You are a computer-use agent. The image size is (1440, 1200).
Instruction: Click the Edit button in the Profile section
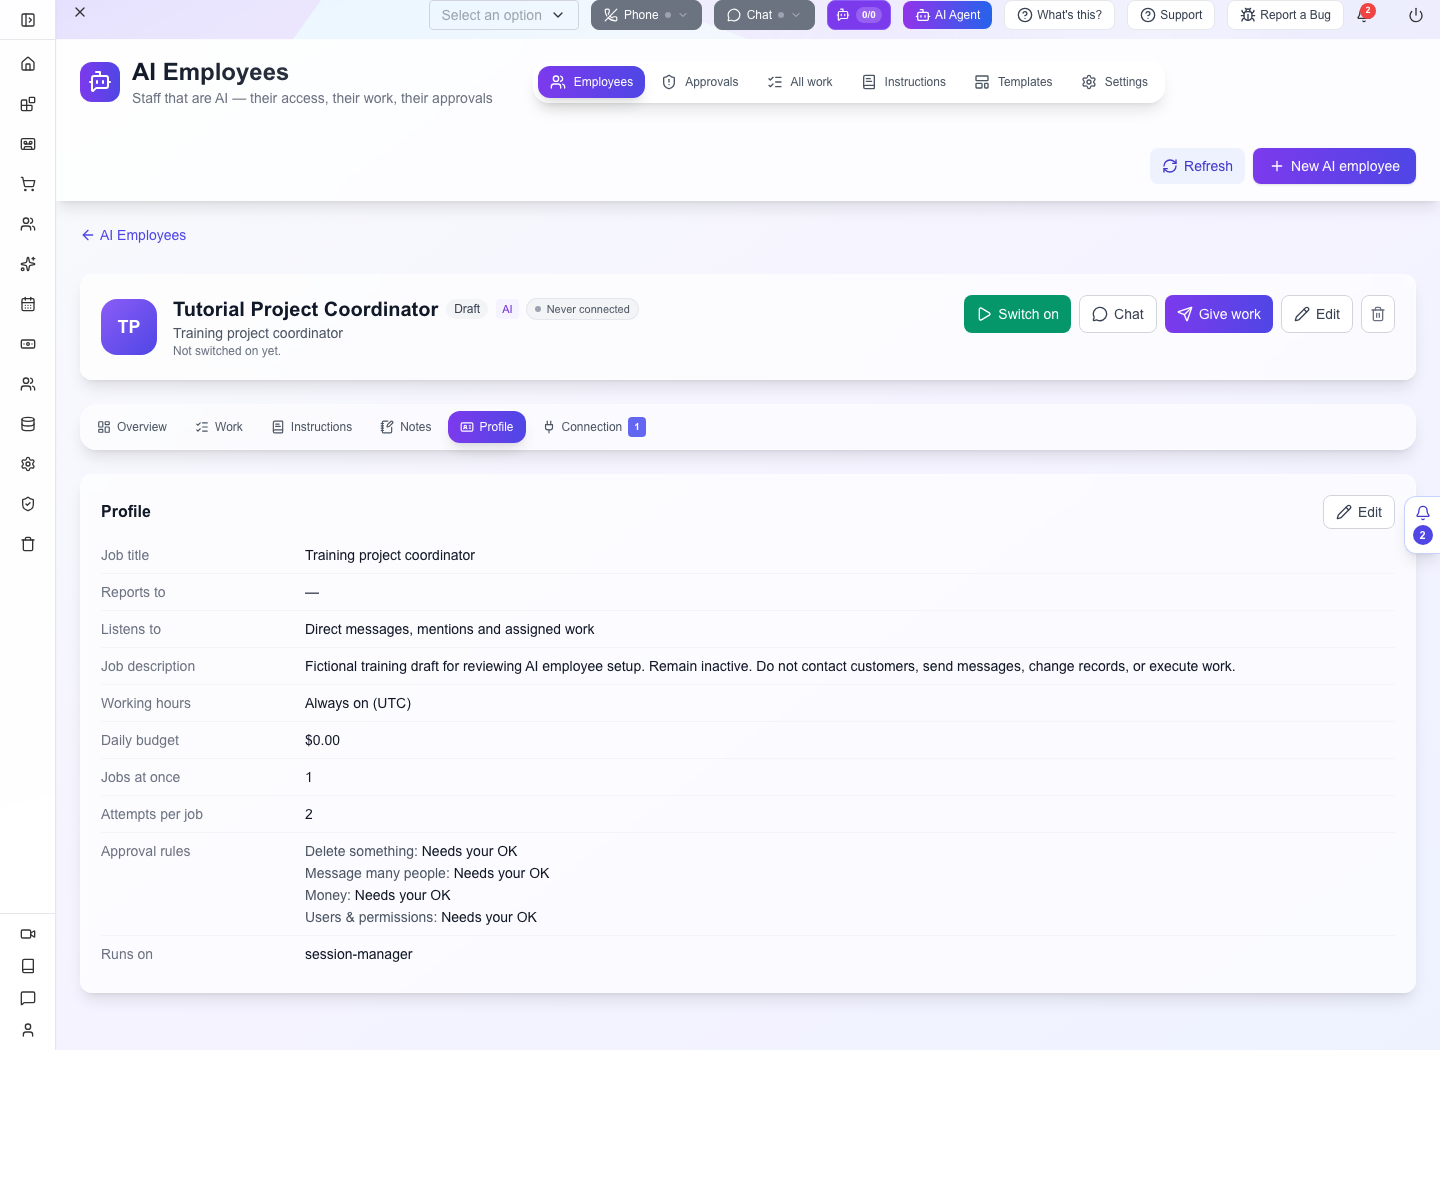(x=1359, y=512)
